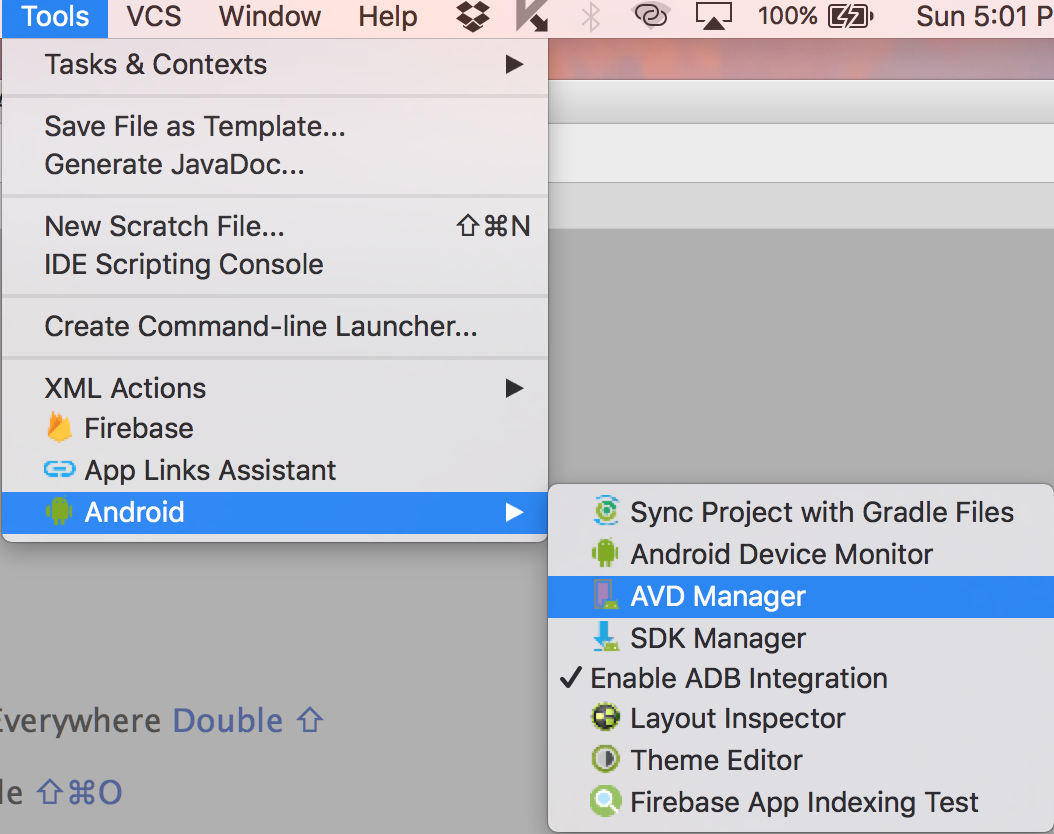Click the Double shift shortcut hint text
Image resolution: width=1054 pixels, height=834 pixels.
(248, 720)
